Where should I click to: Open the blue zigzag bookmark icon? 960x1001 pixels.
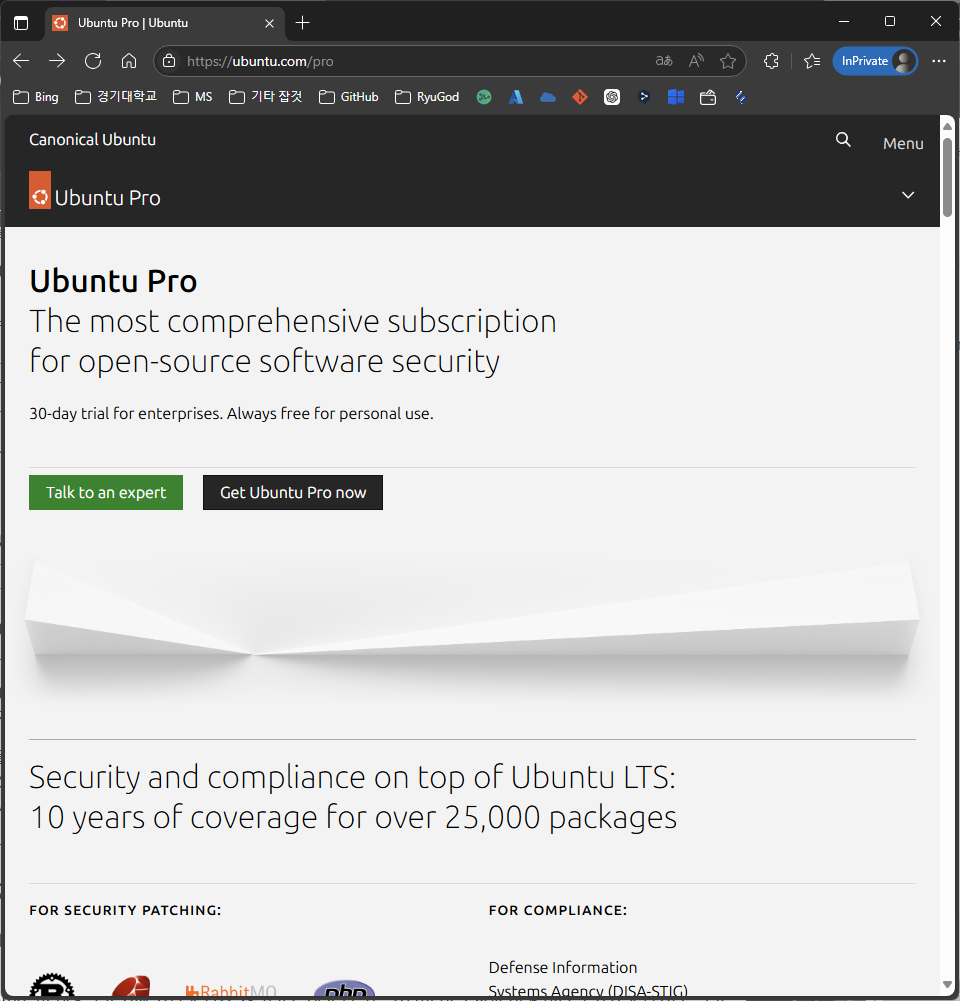point(740,97)
